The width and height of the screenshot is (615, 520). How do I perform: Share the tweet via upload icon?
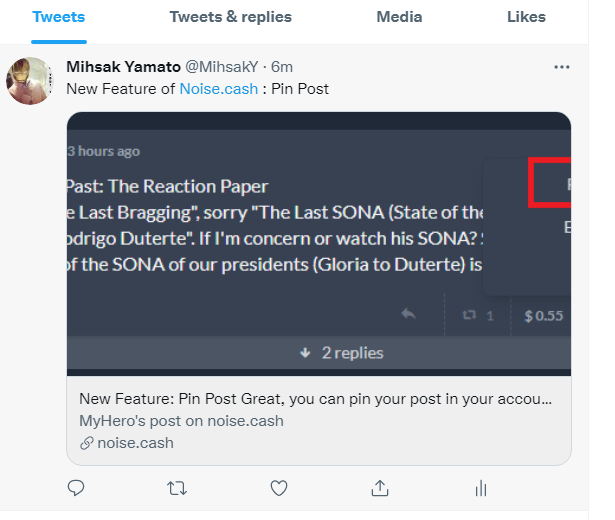tap(380, 488)
